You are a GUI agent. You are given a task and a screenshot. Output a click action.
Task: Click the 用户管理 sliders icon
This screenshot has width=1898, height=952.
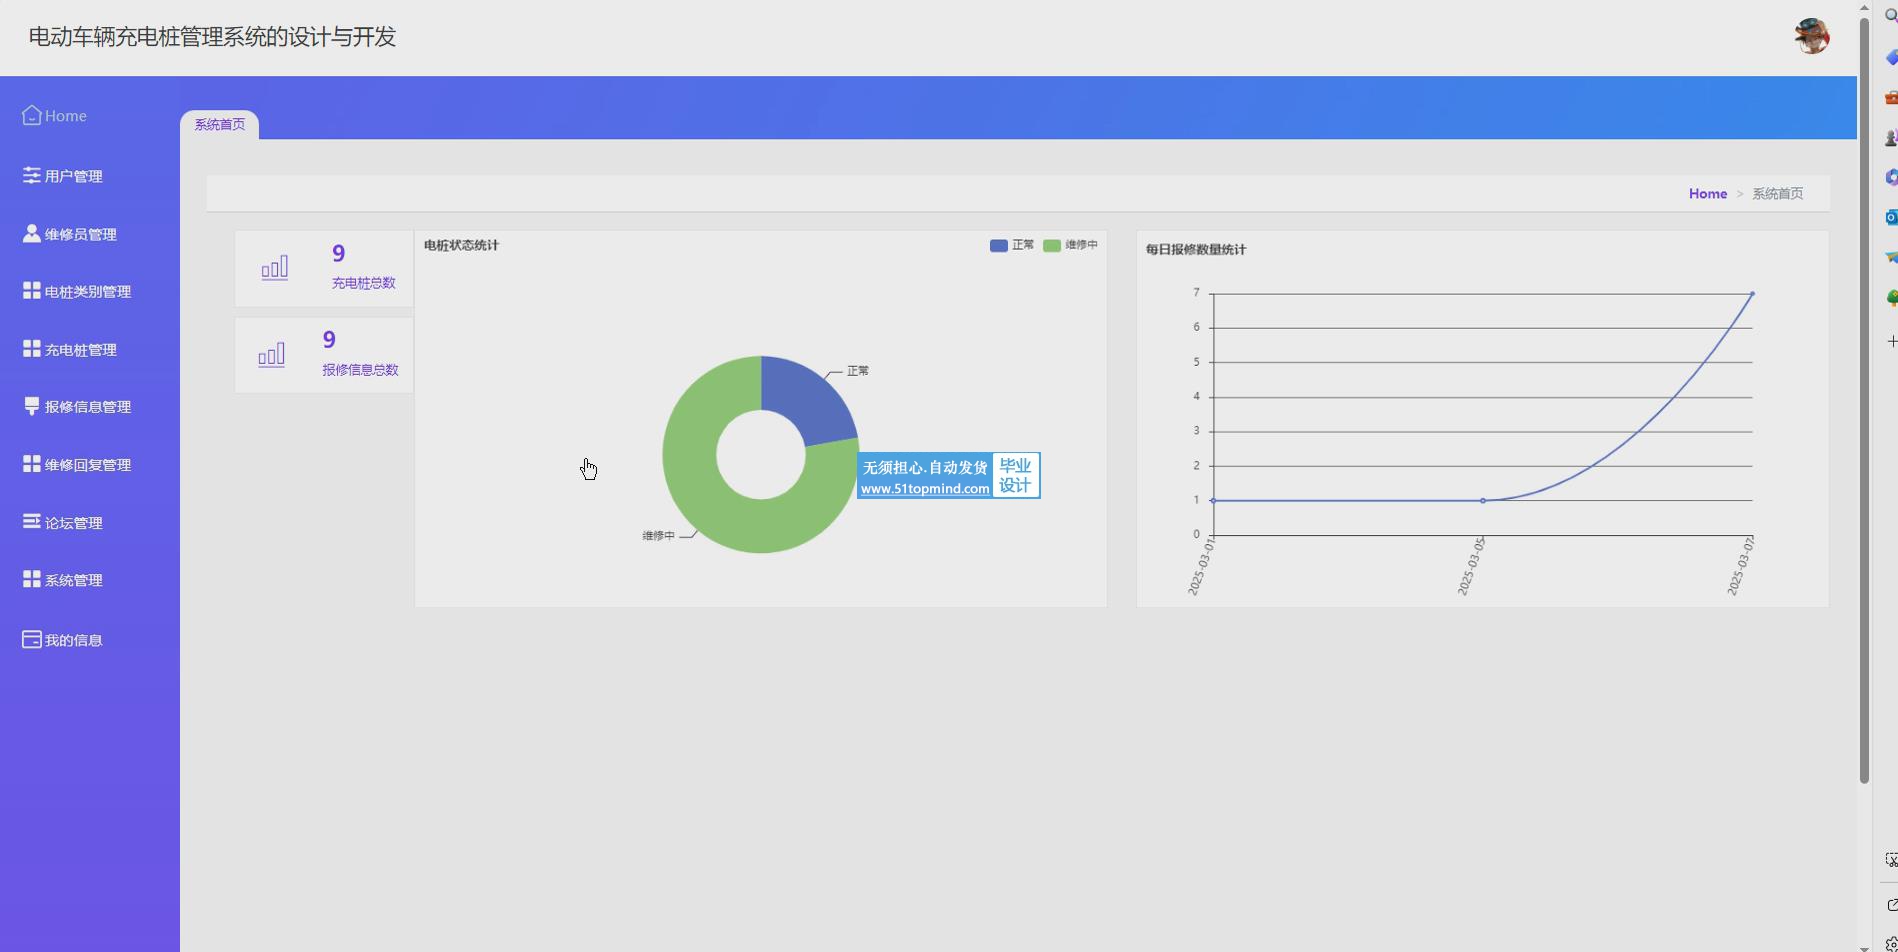(x=32, y=176)
